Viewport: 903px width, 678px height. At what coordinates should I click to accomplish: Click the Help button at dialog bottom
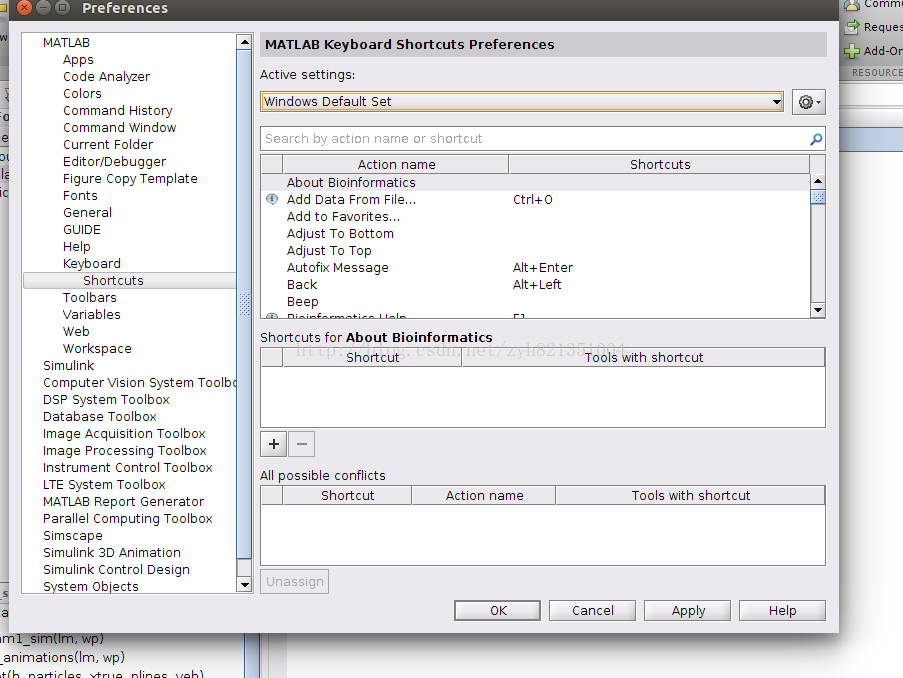point(782,611)
